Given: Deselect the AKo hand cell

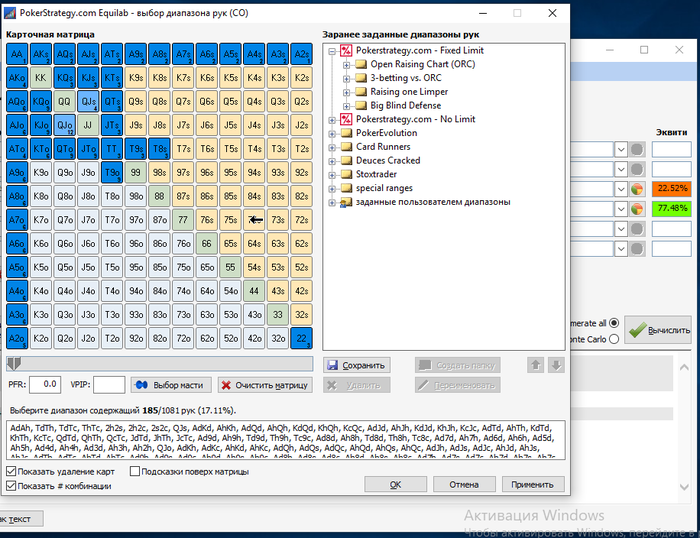Looking at the screenshot, I should (17, 78).
